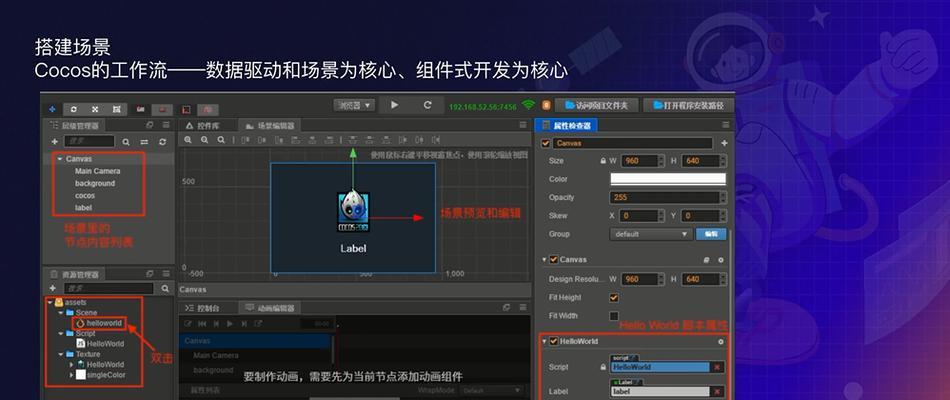Click the refresh preview button
Viewport: 950px width, 400px height.
point(427,105)
